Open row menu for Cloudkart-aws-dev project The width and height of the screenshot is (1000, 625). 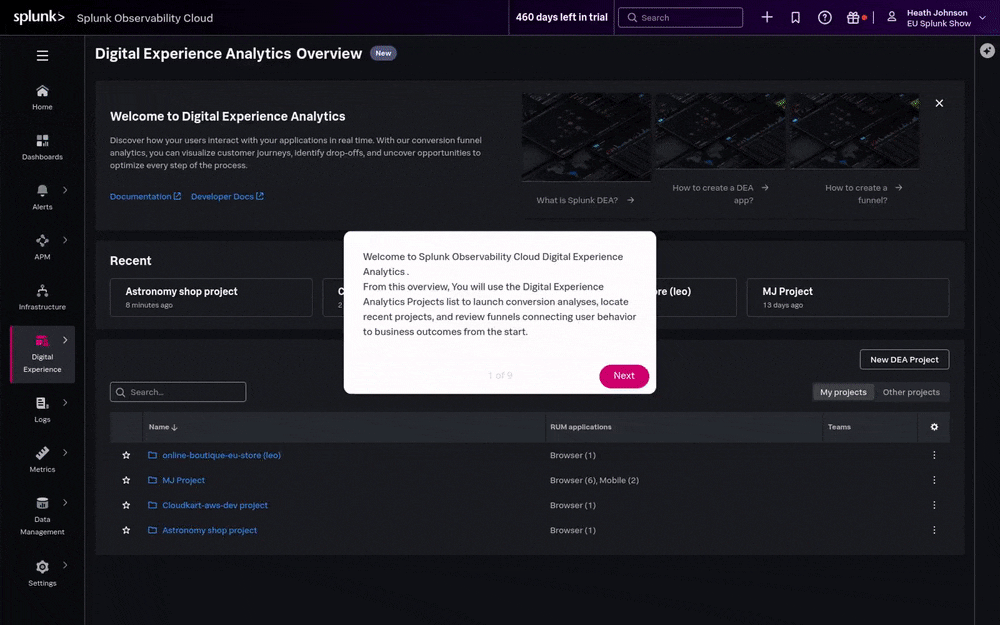tap(934, 505)
